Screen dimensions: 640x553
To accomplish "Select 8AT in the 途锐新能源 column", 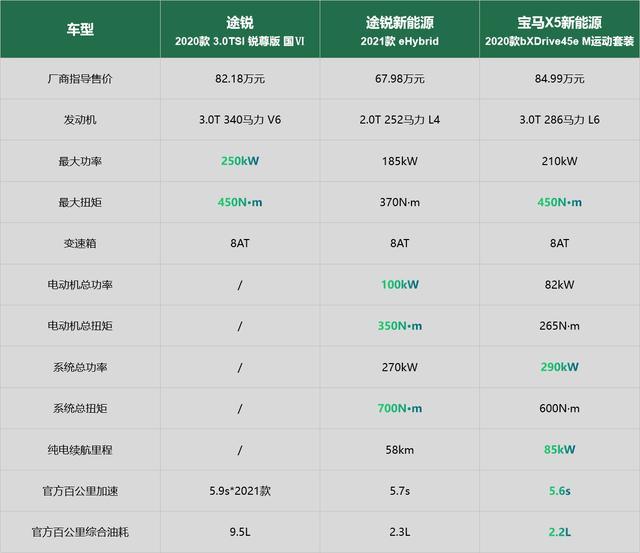I will 400,243.
